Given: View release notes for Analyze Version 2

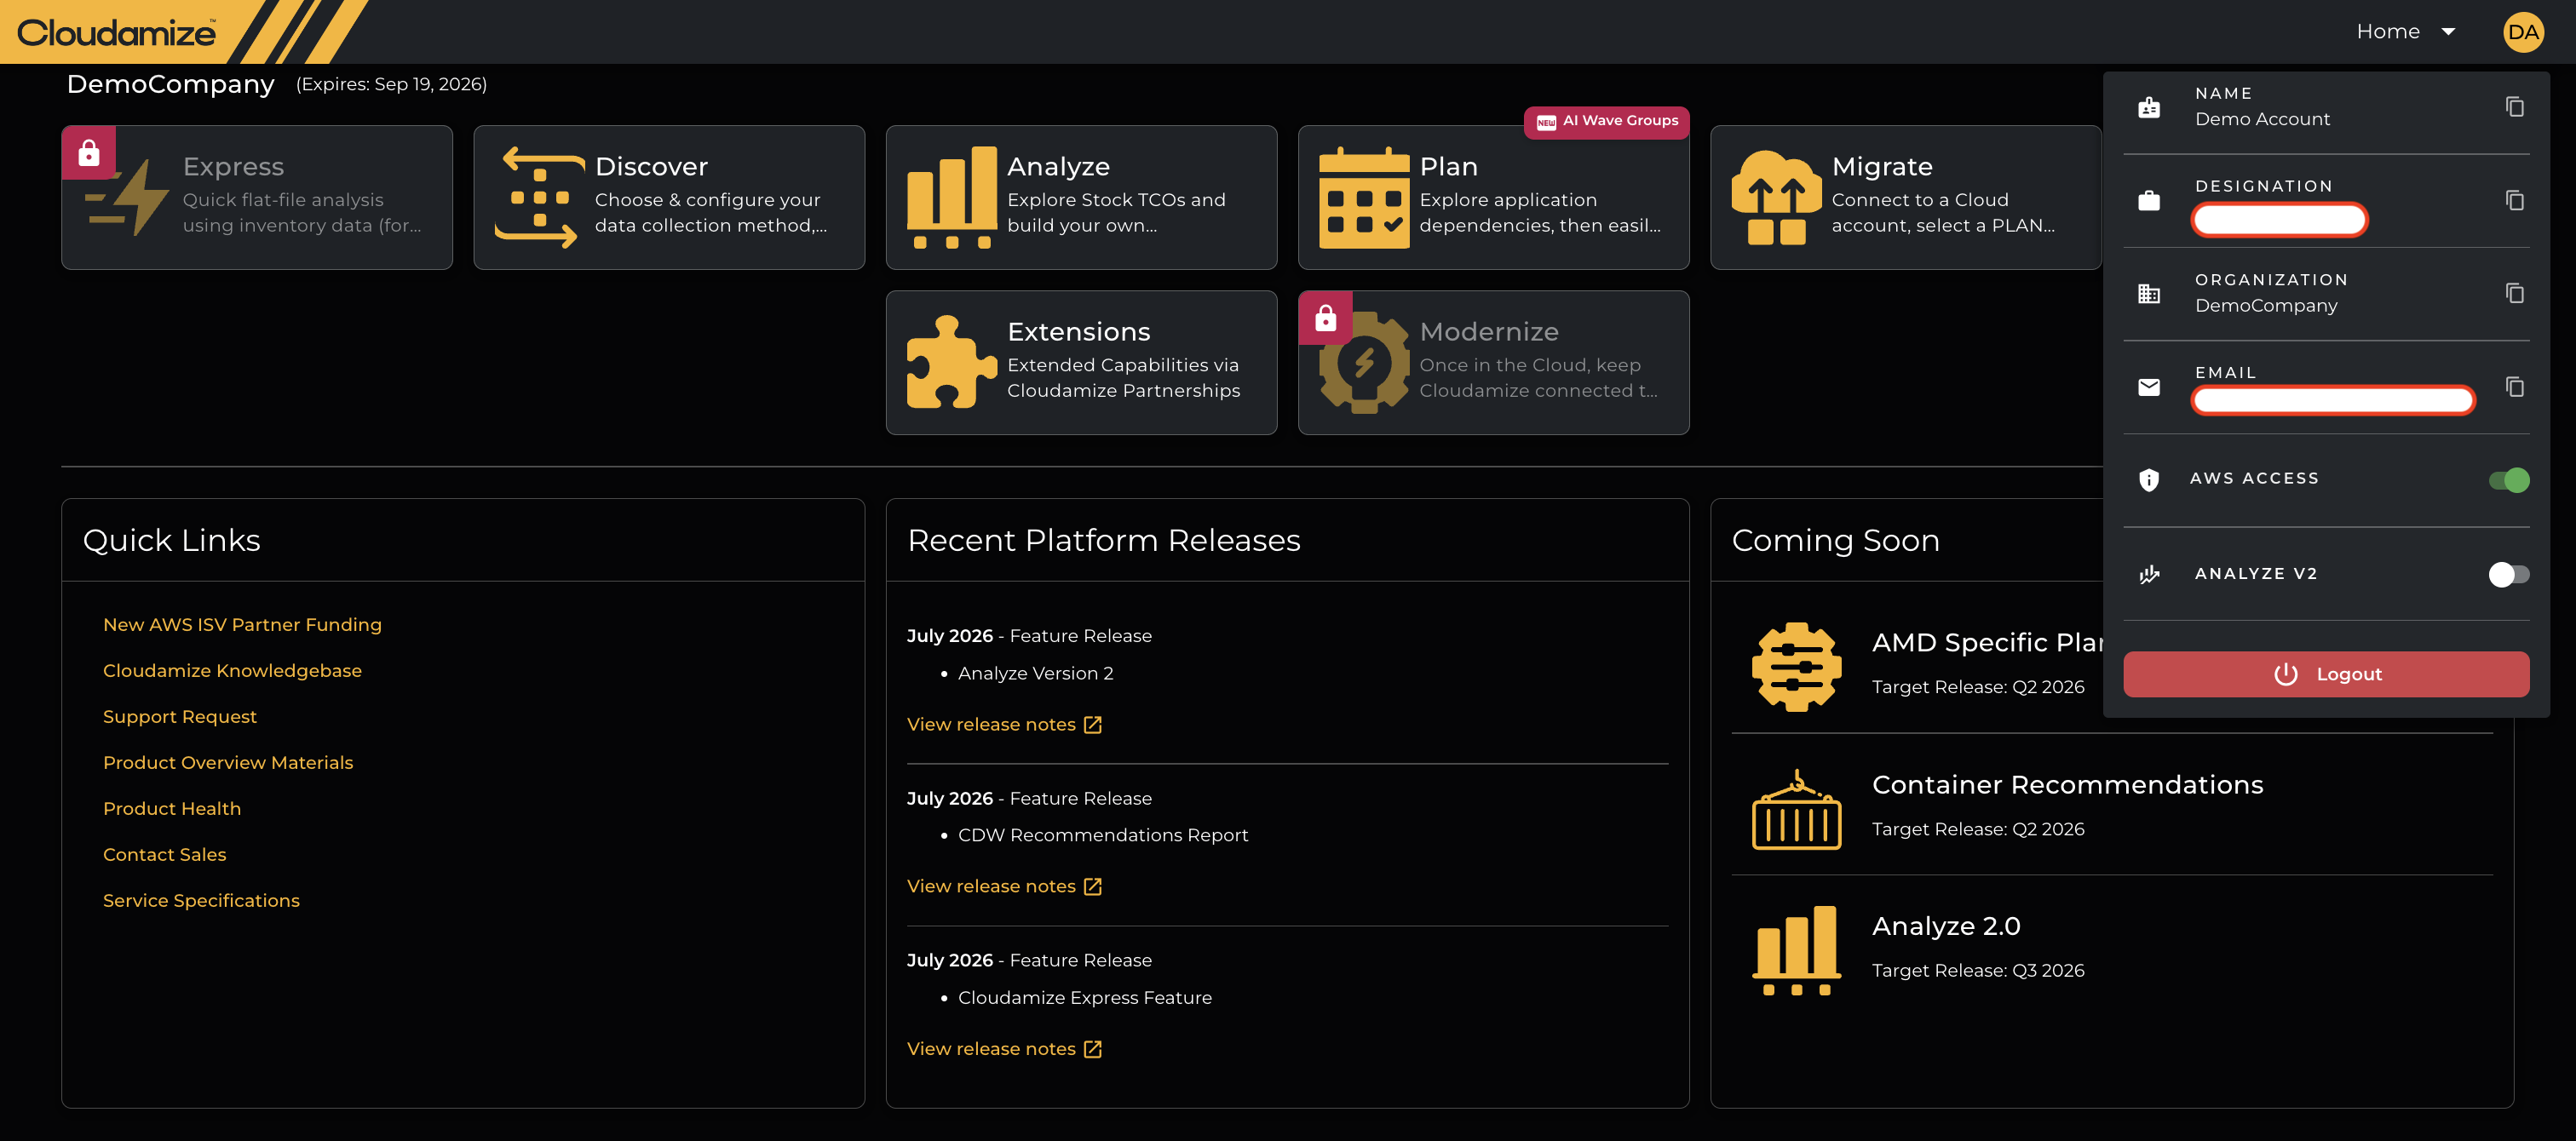Looking at the screenshot, I should pos(1004,725).
